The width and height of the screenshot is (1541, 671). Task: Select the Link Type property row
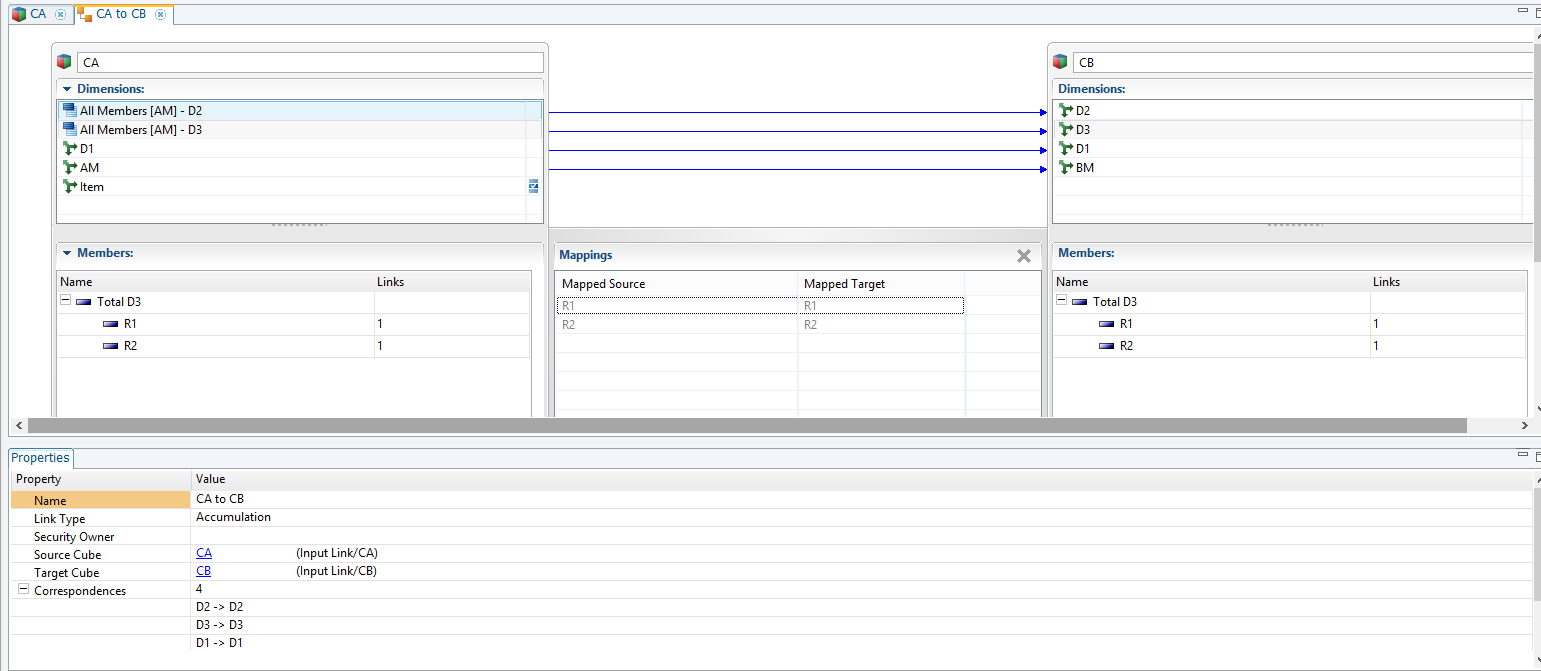pyautogui.click(x=770, y=518)
